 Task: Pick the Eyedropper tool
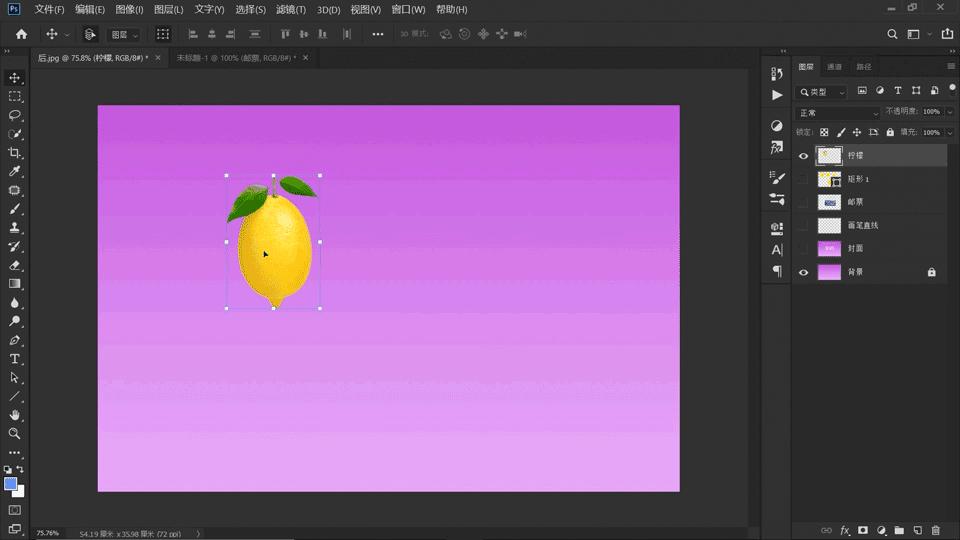coord(15,172)
